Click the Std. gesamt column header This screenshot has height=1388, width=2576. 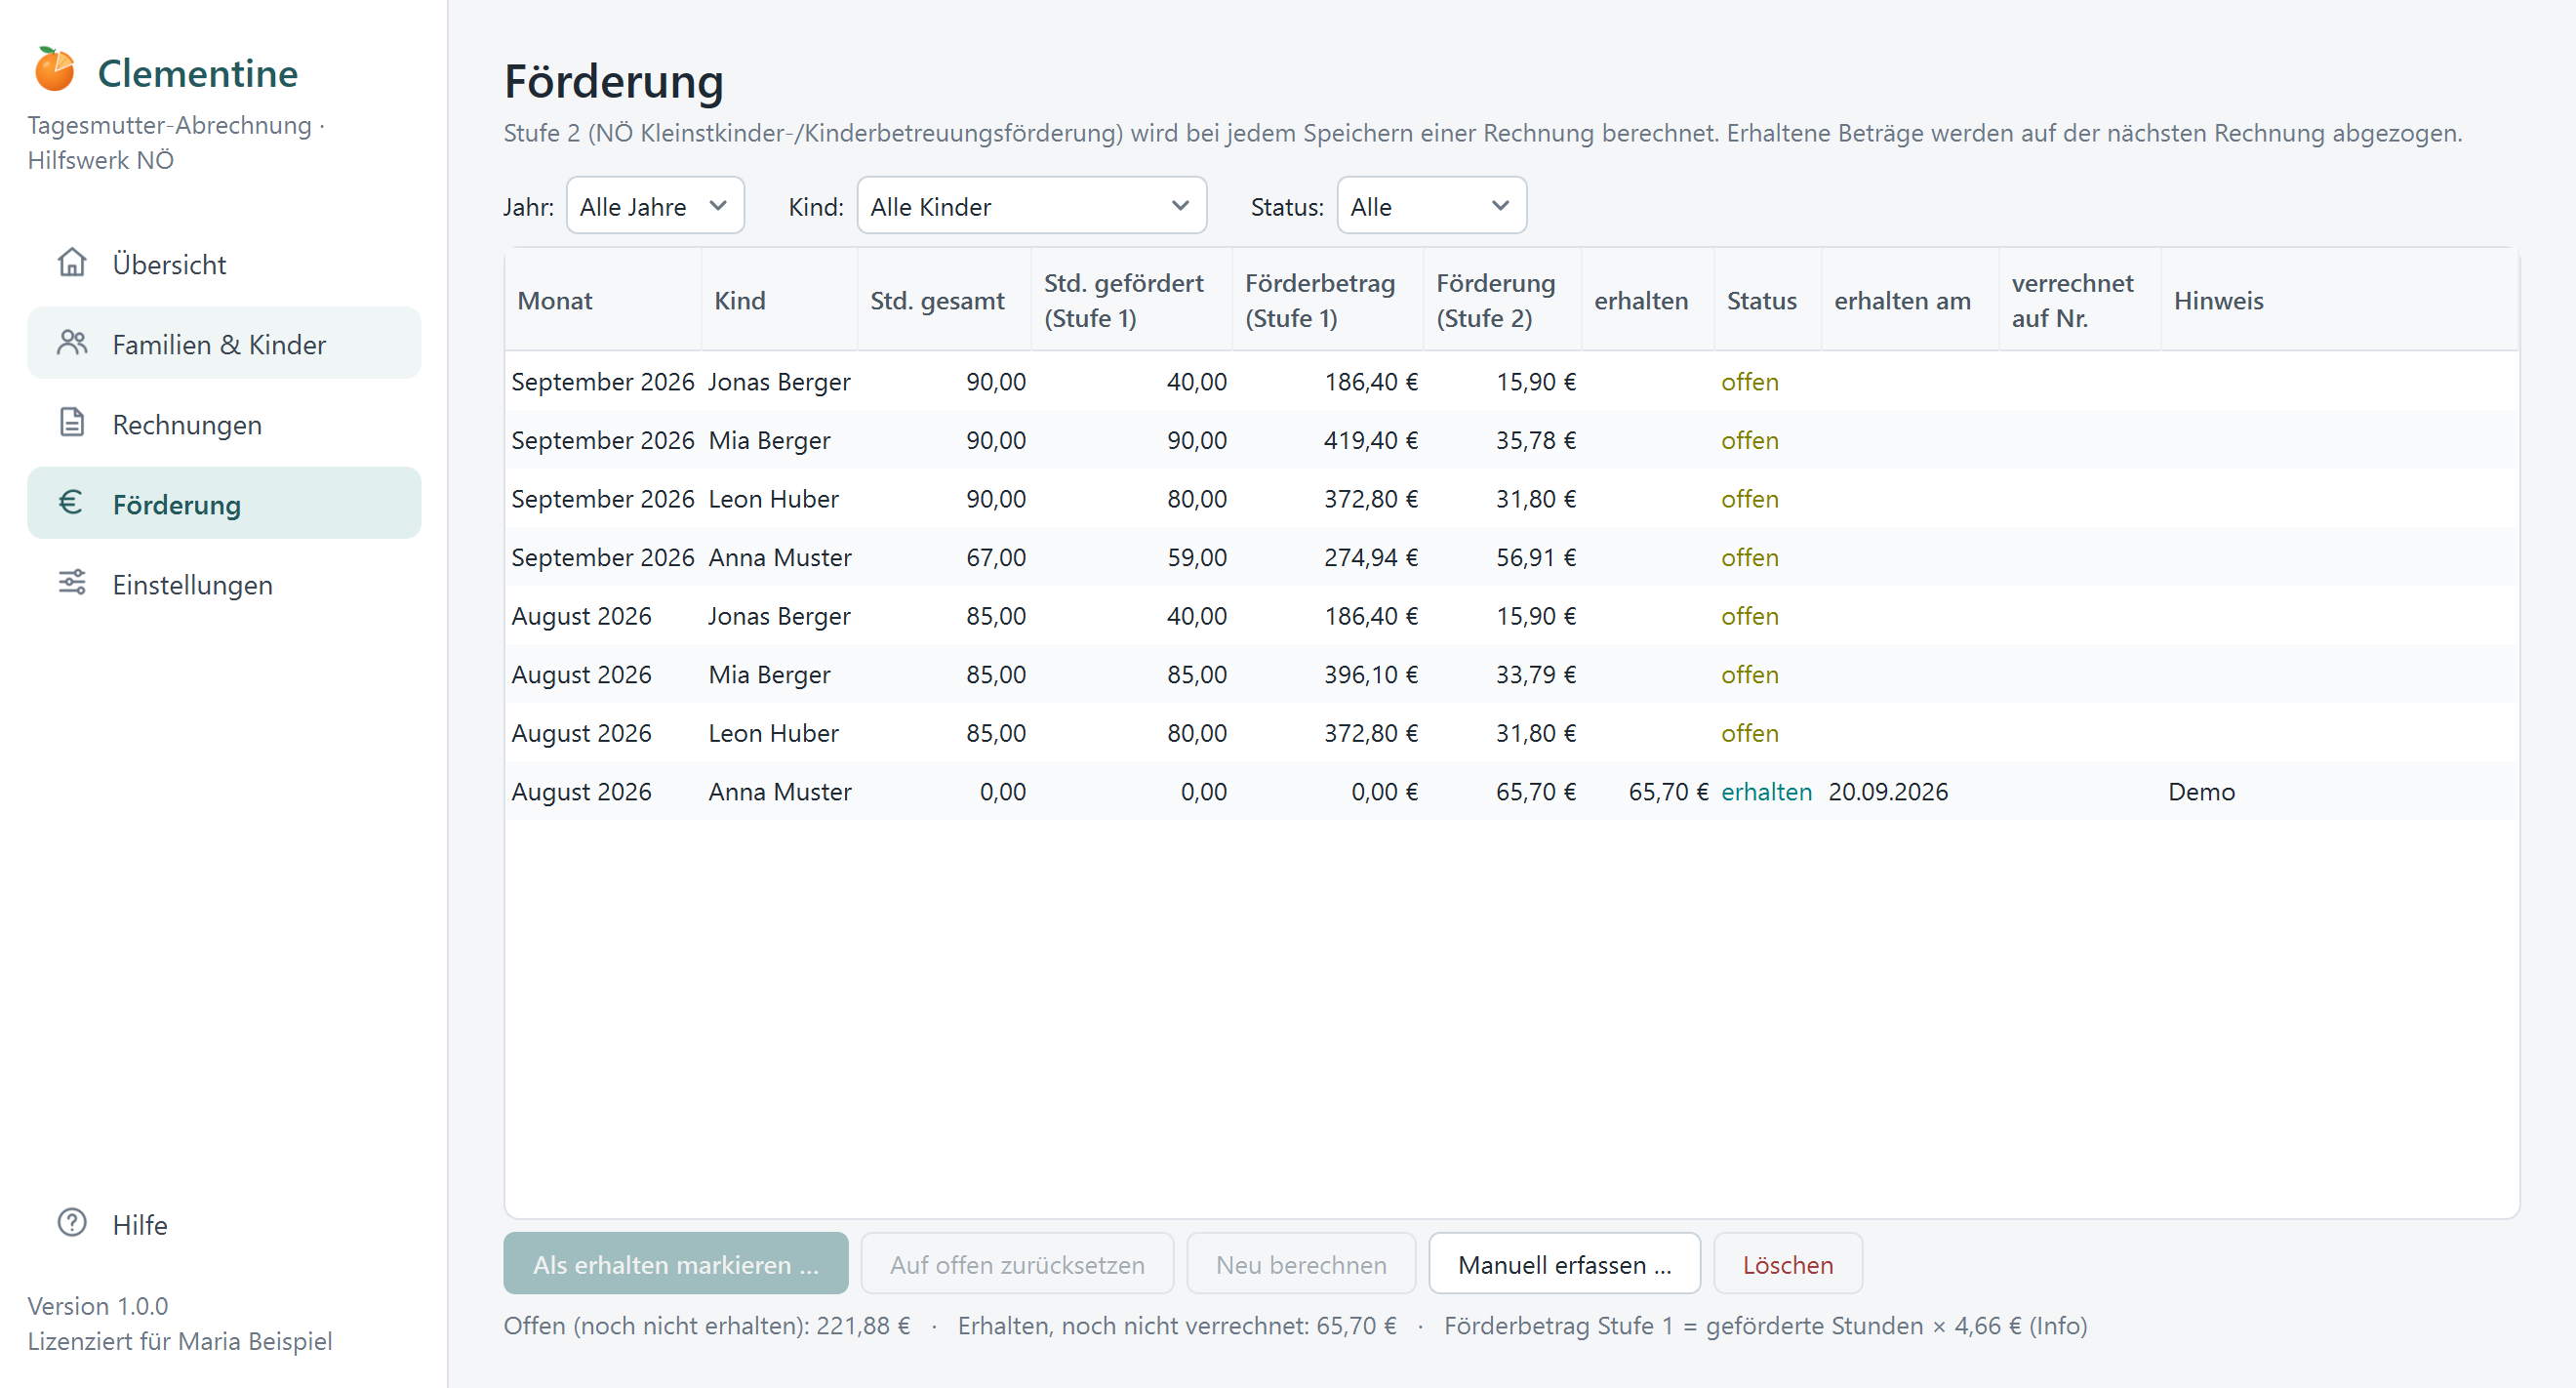coord(944,300)
